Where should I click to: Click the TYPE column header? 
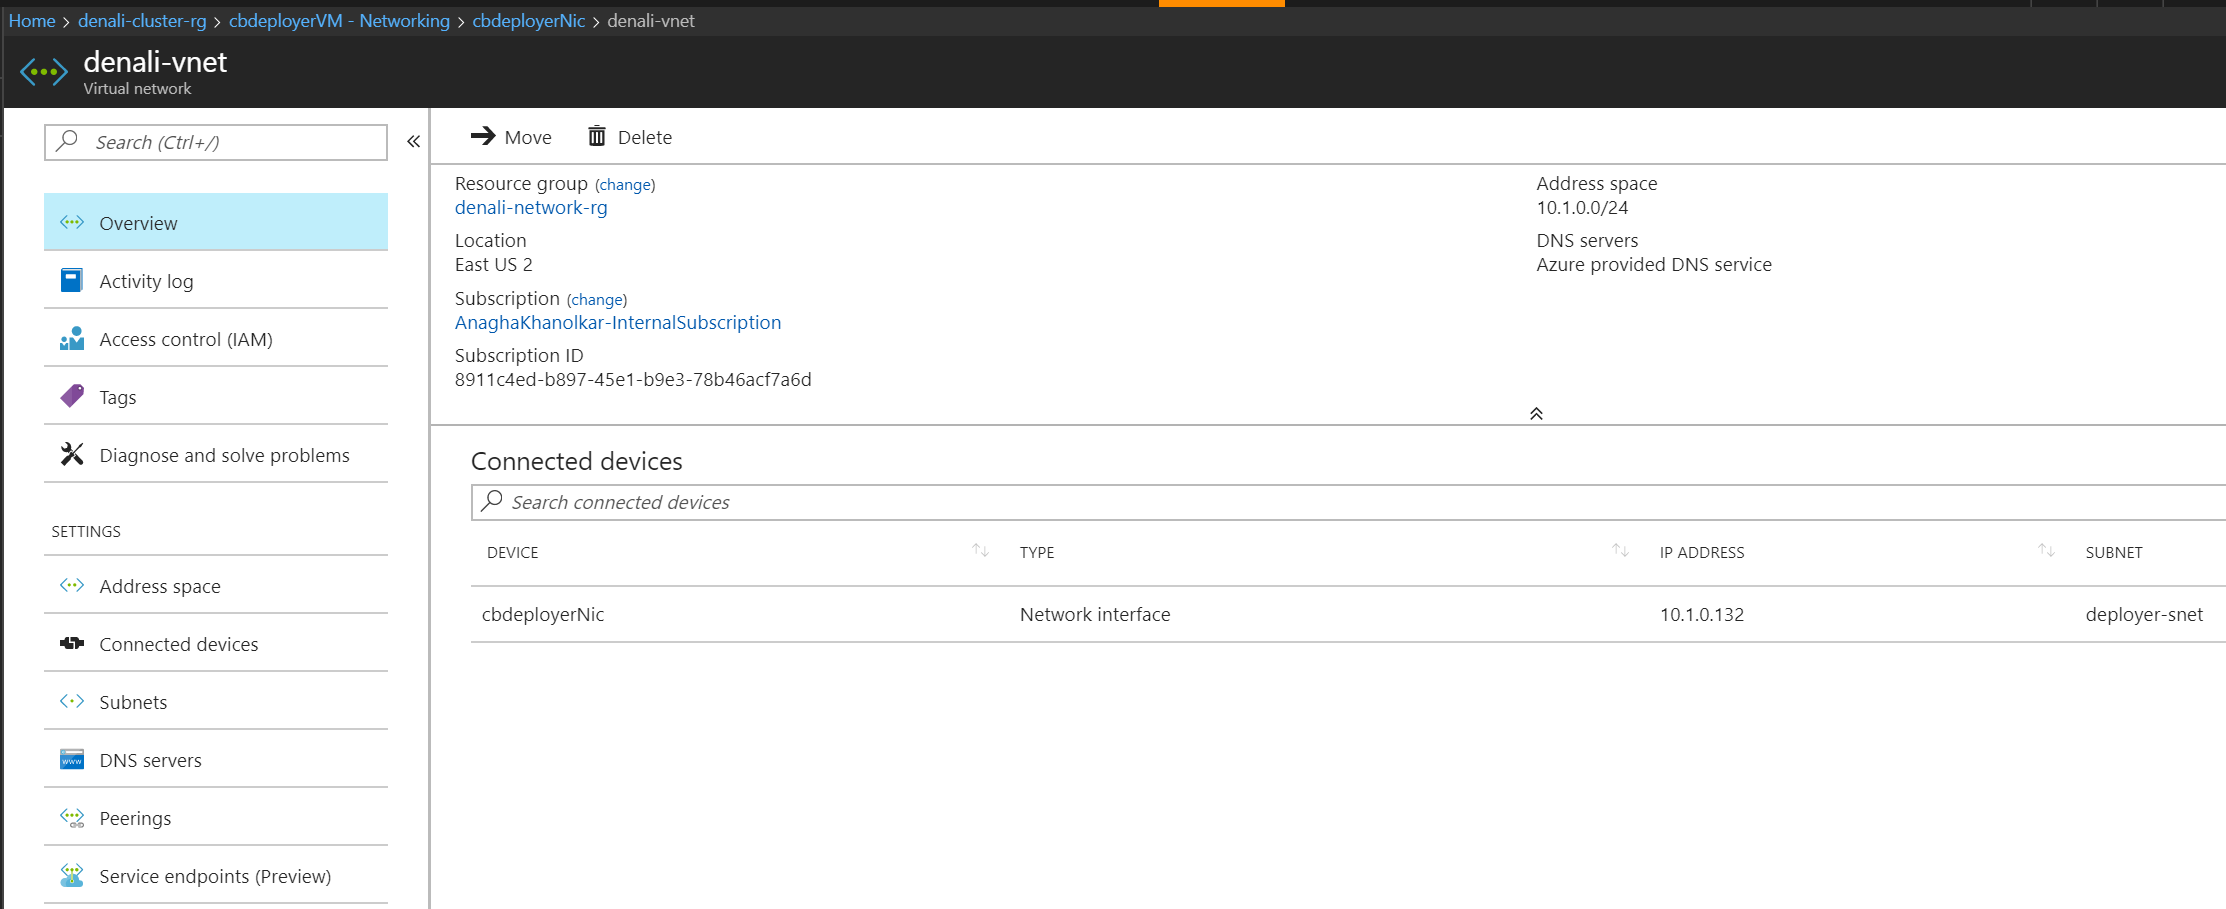click(x=1037, y=552)
